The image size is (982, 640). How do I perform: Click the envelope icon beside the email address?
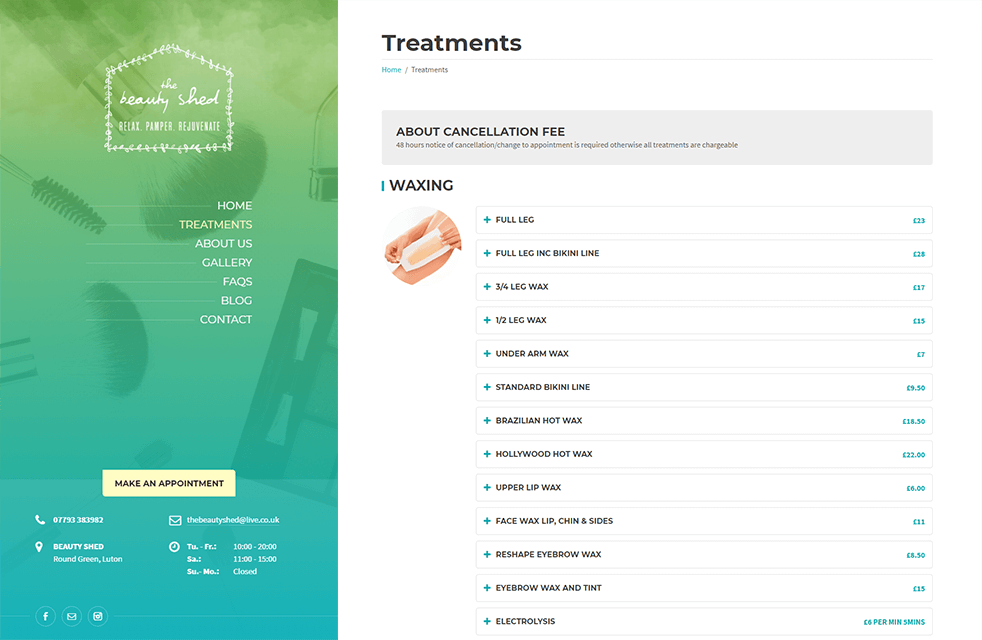tap(175, 520)
